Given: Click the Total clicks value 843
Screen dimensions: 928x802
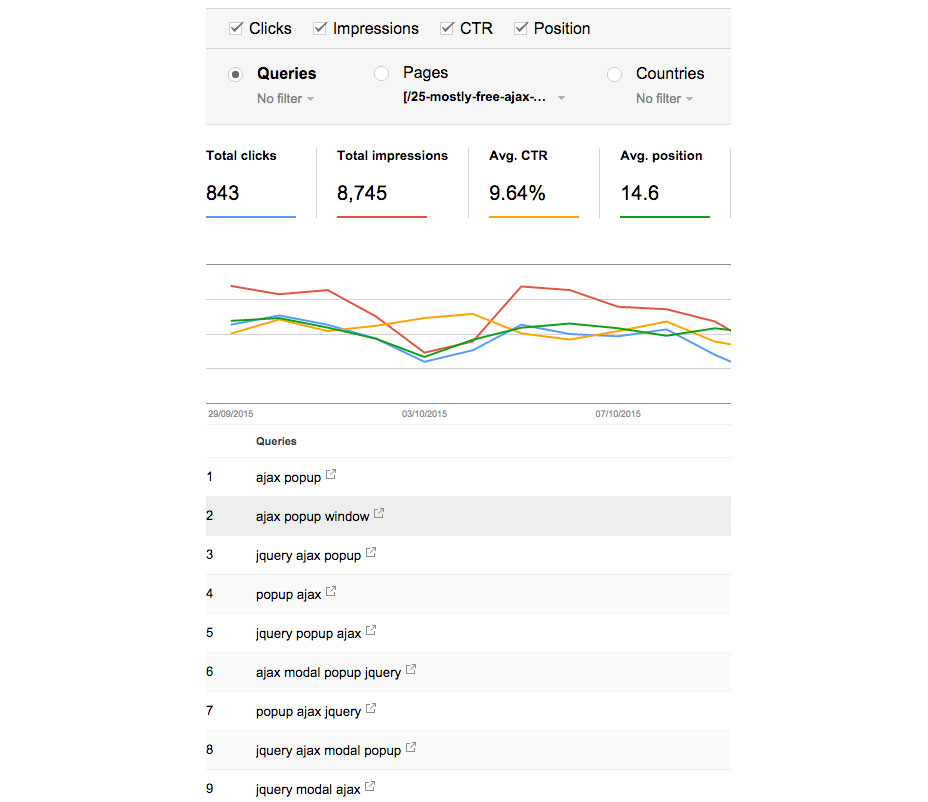Looking at the screenshot, I should pyautogui.click(x=223, y=193).
